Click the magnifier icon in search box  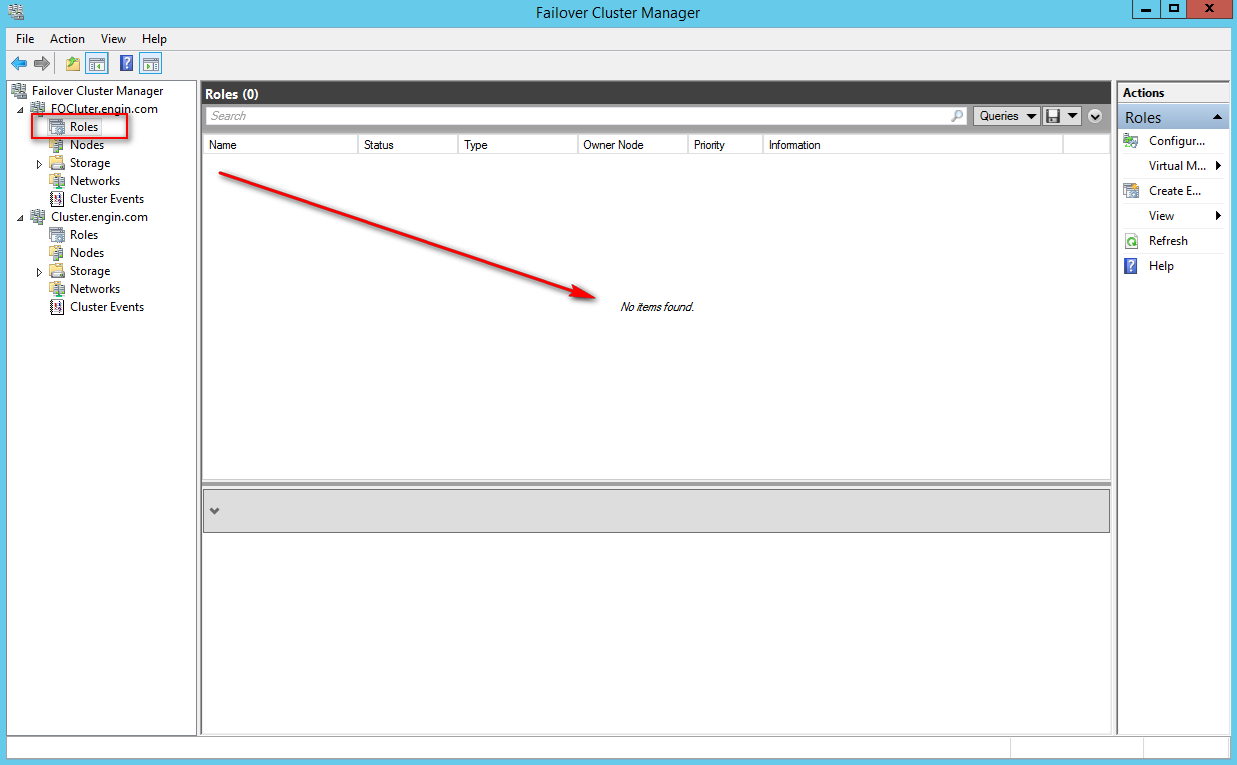[957, 116]
